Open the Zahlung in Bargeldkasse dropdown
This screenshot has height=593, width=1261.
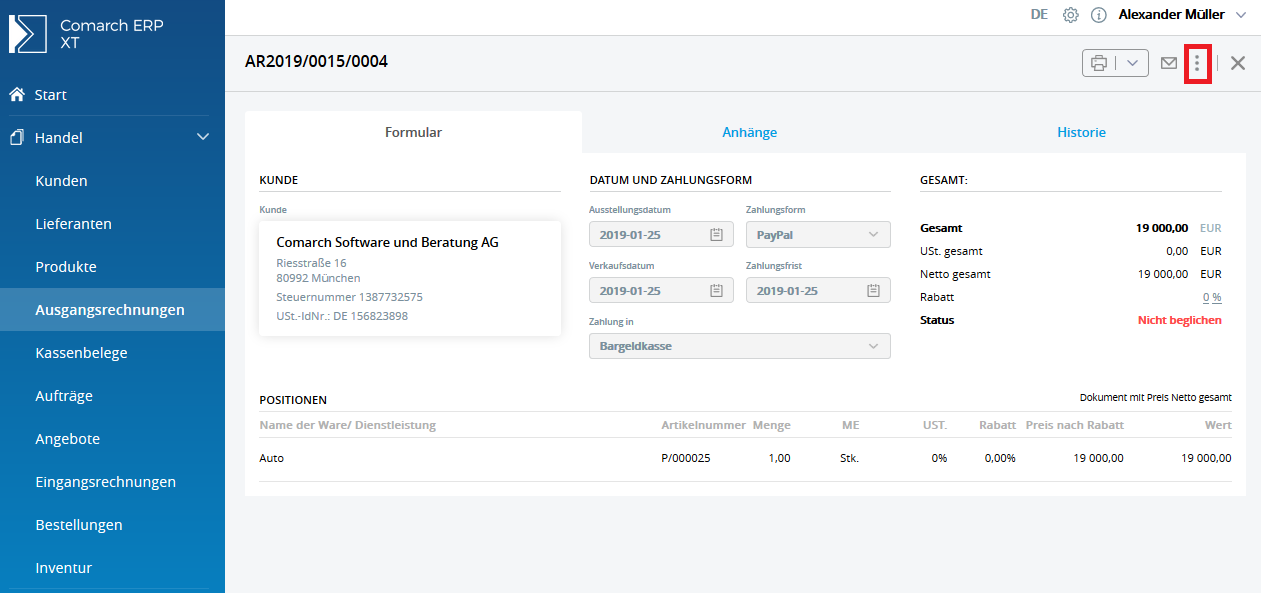740,346
